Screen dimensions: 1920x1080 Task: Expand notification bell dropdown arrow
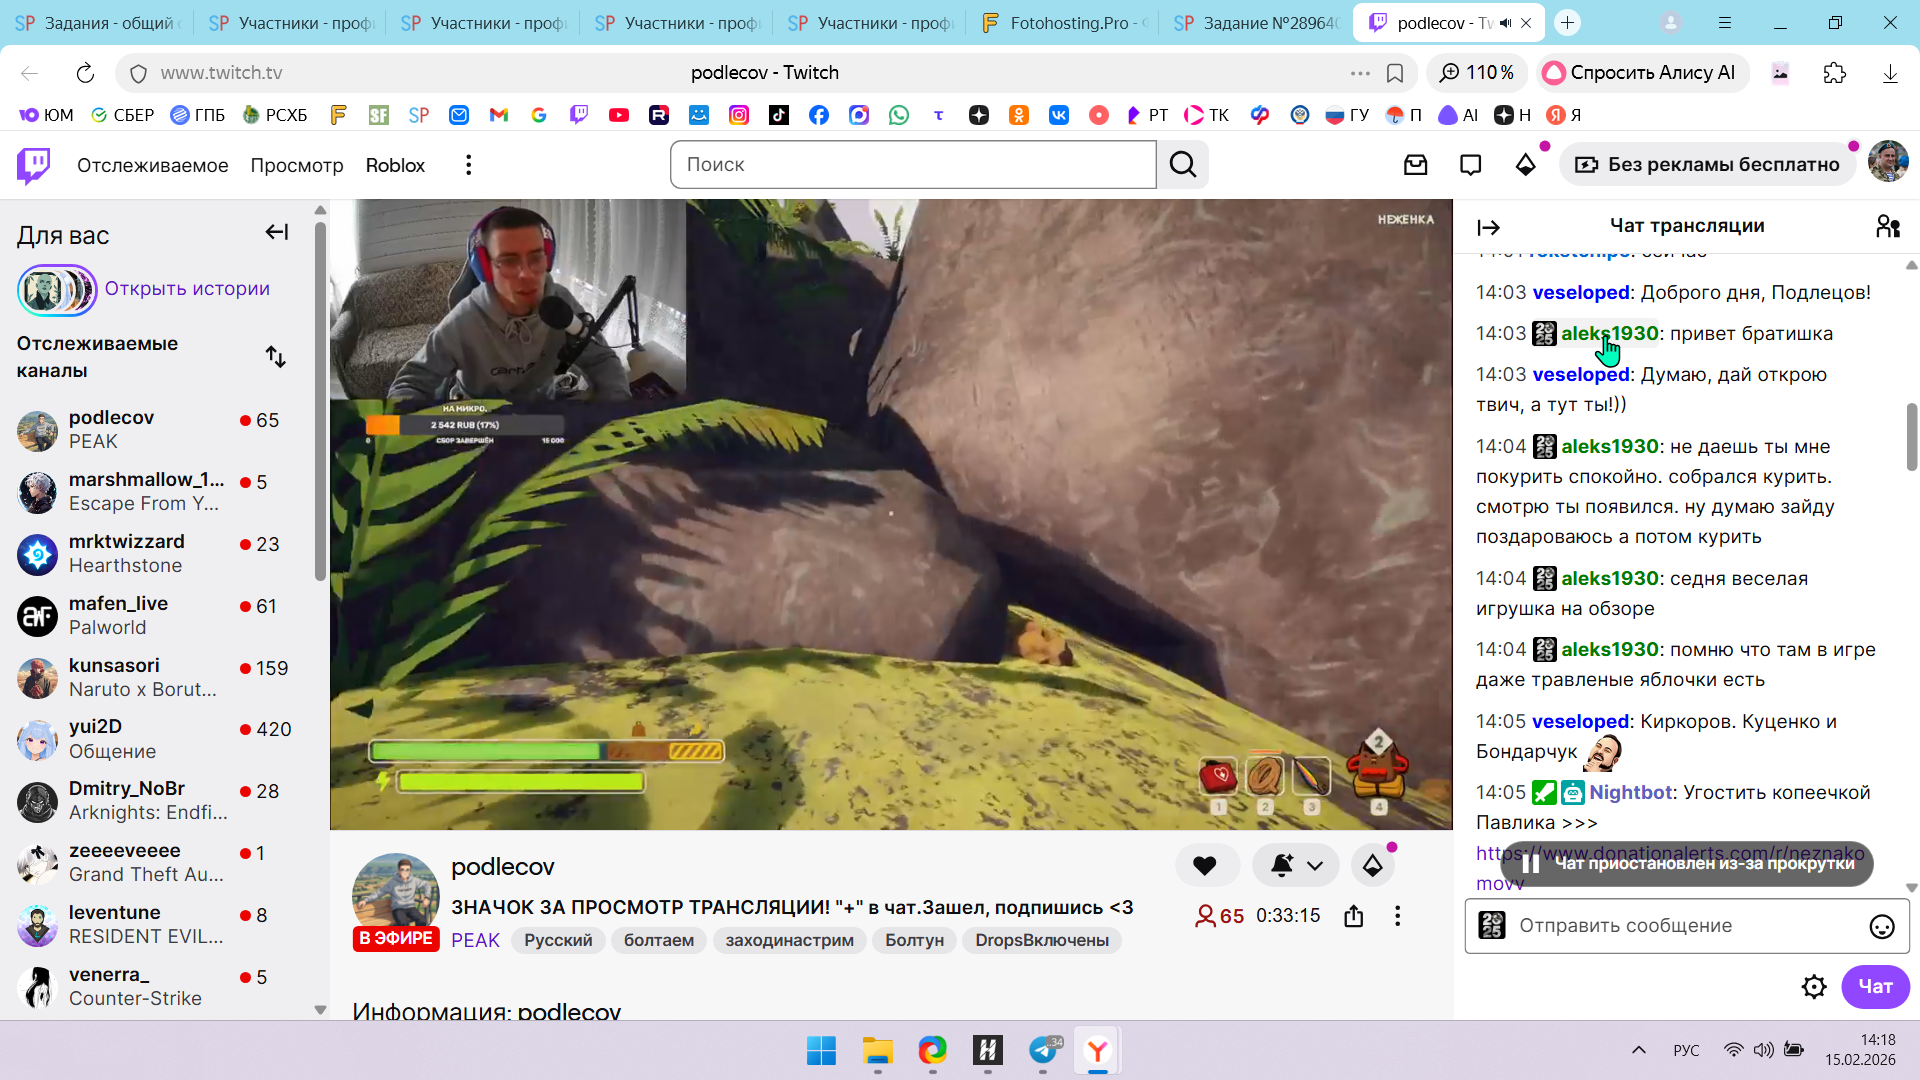[x=1315, y=866]
